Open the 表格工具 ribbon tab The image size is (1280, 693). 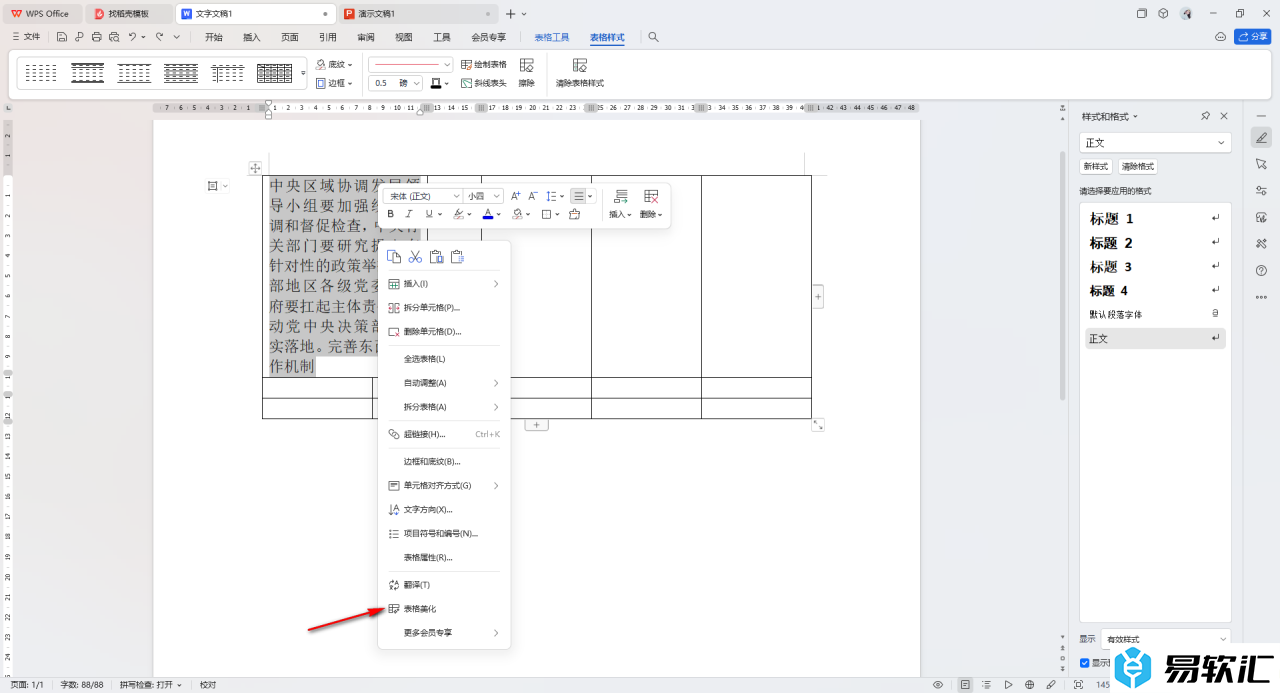[552, 37]
